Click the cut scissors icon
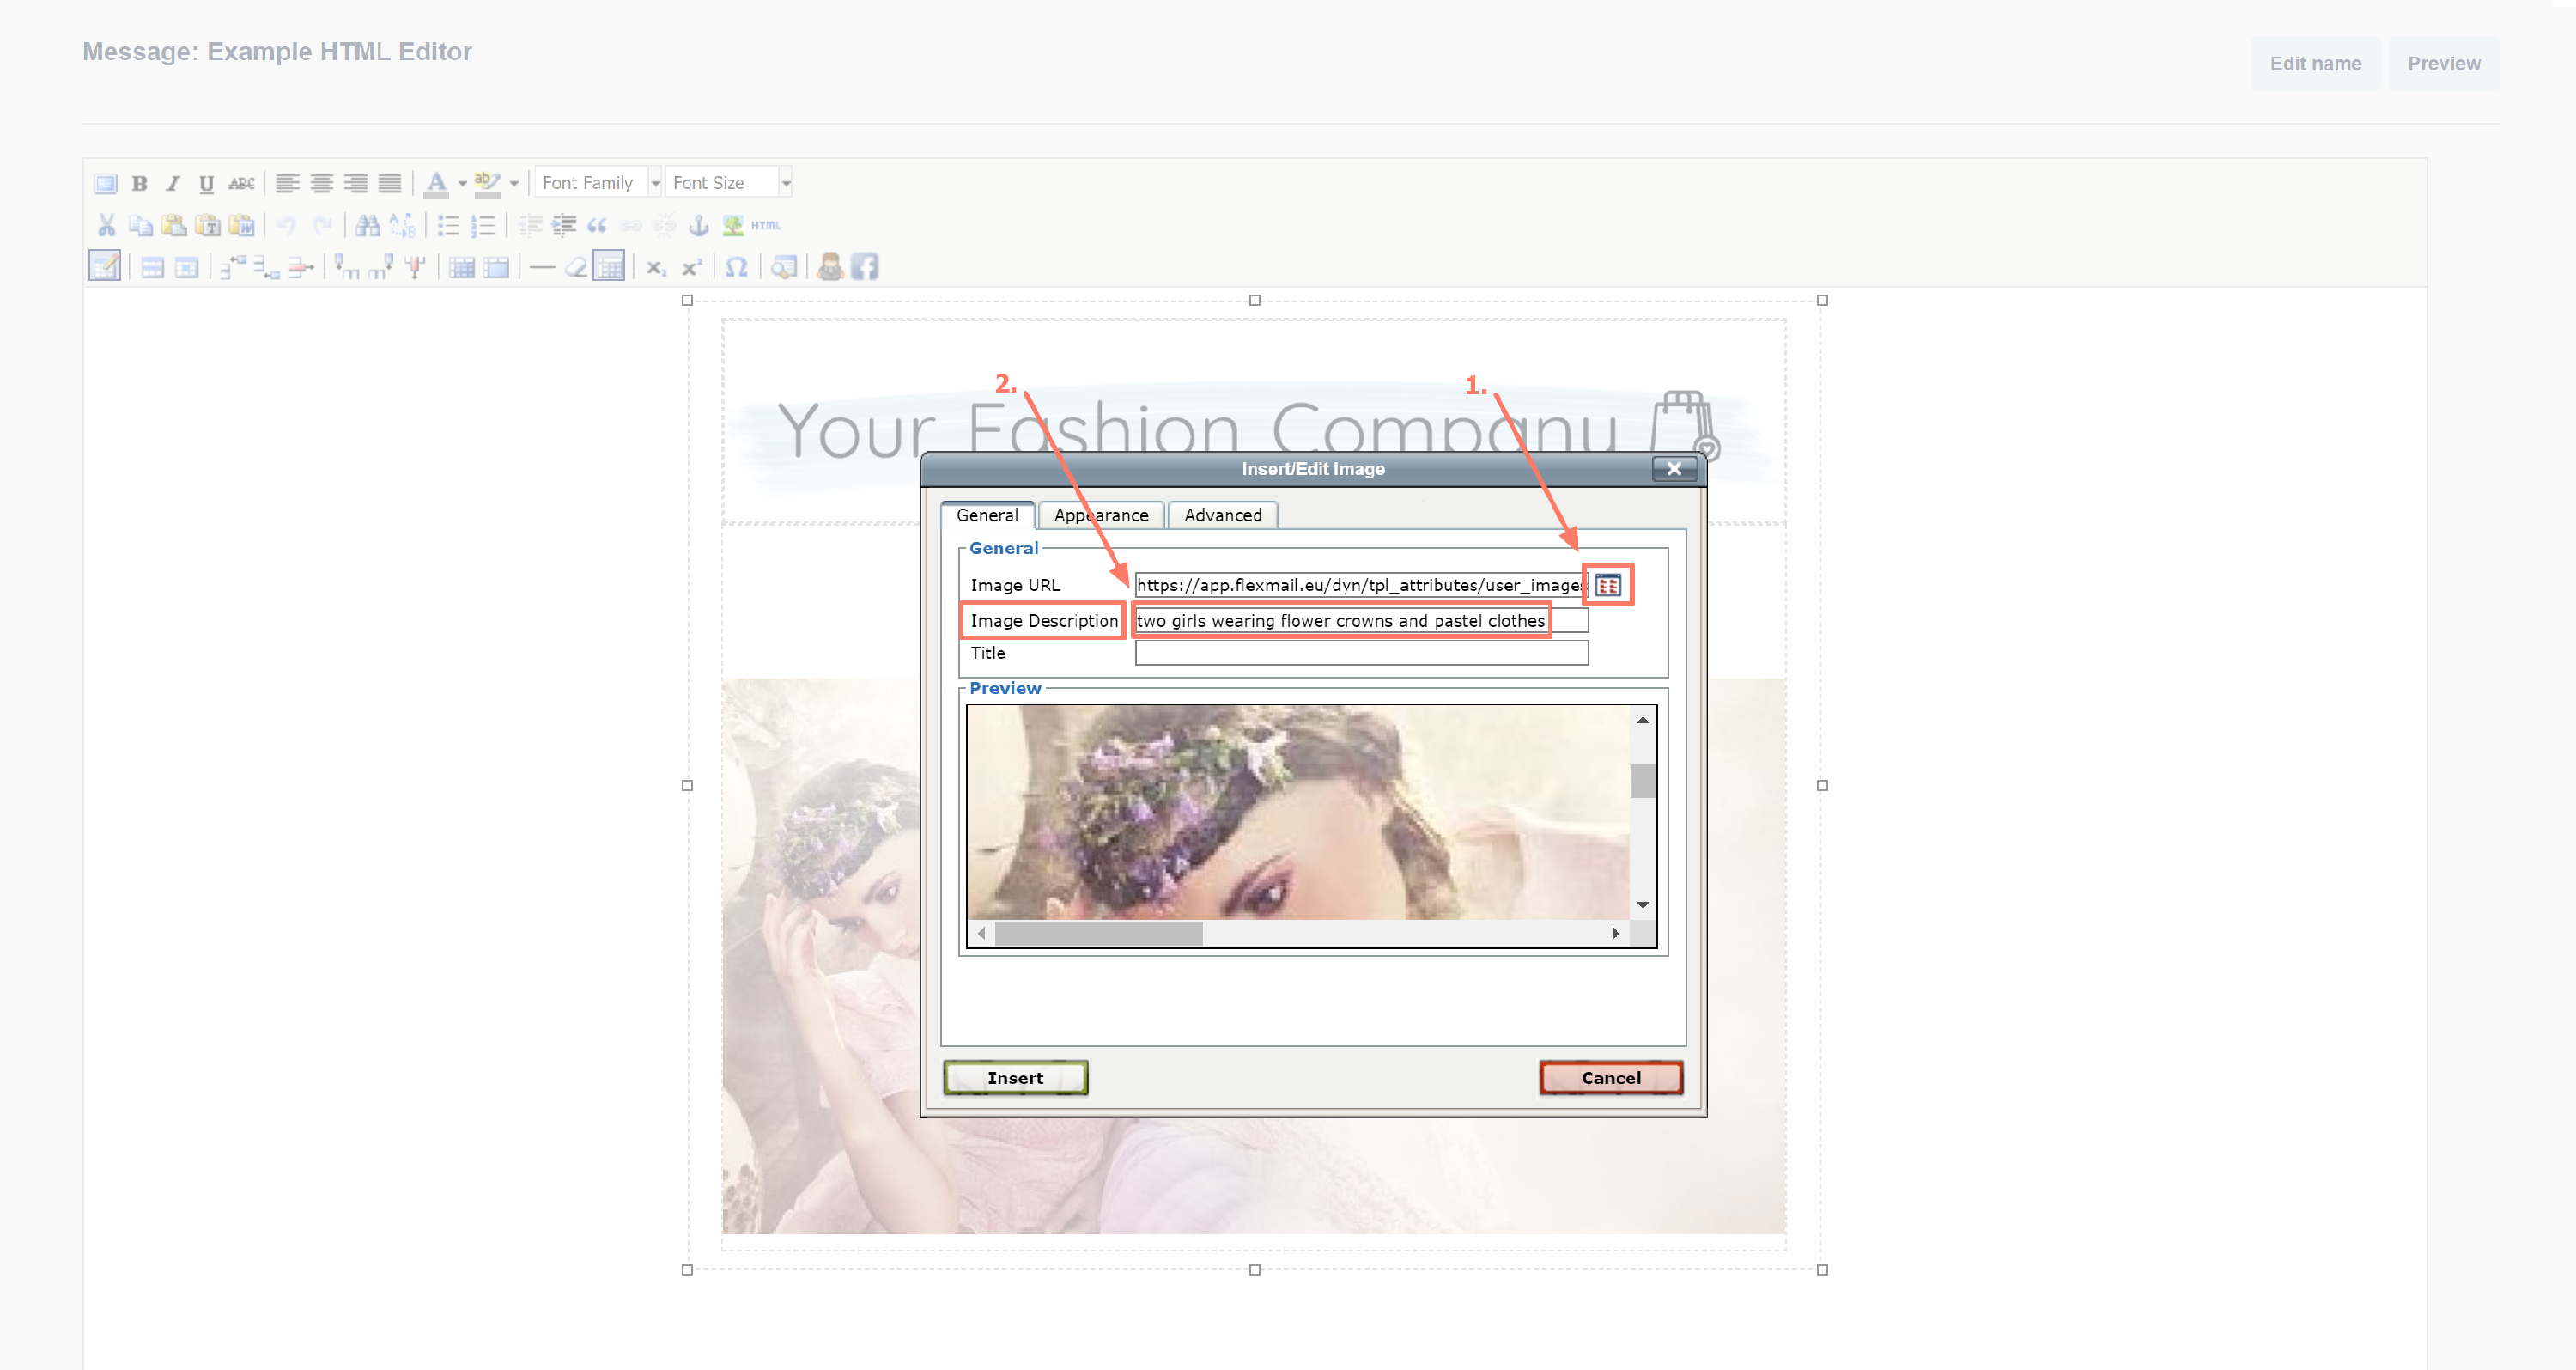This screenshot has height=1370, width=2576. pos(106,225)
